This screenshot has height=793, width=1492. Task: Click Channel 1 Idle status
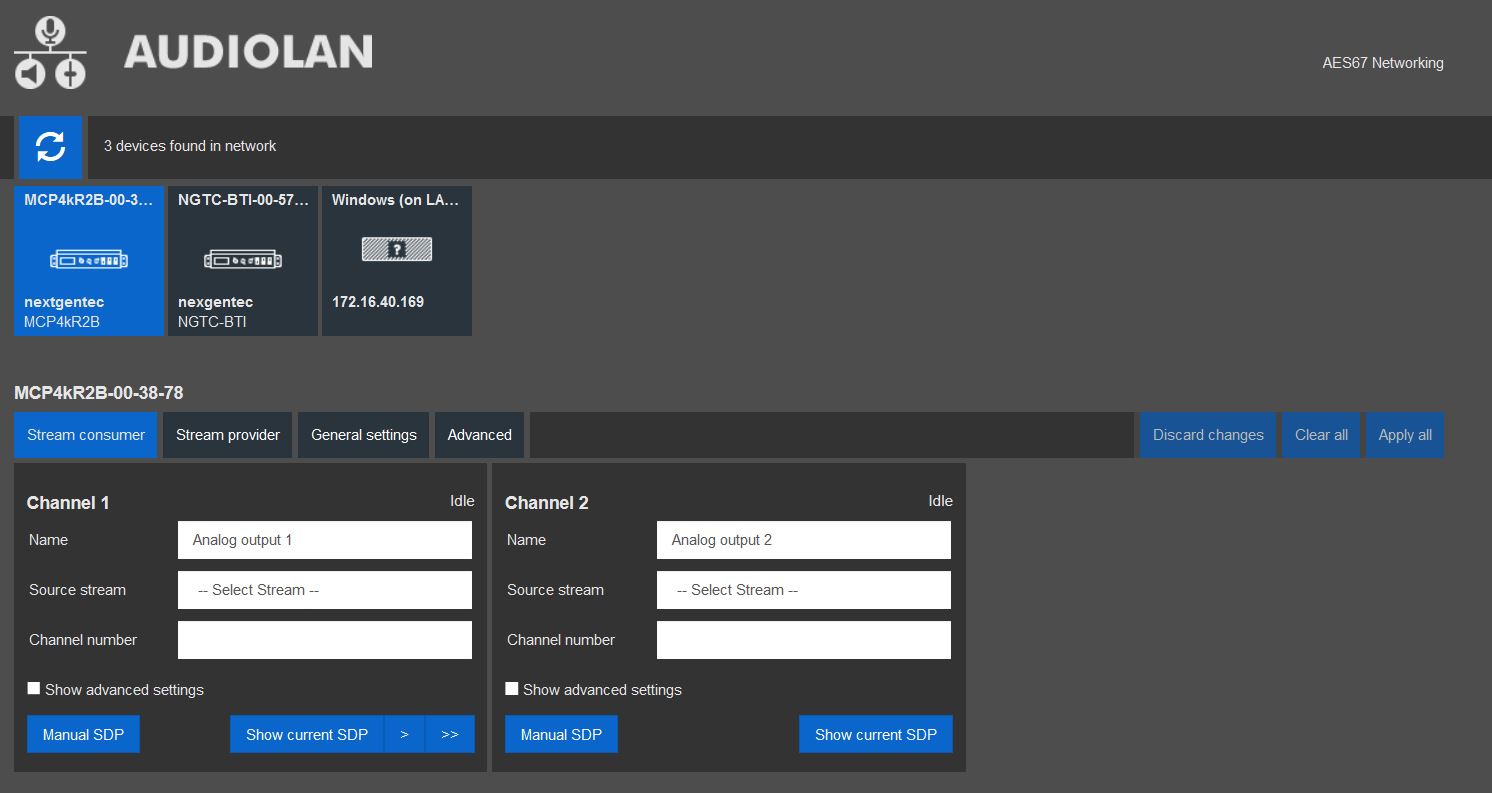462,501
